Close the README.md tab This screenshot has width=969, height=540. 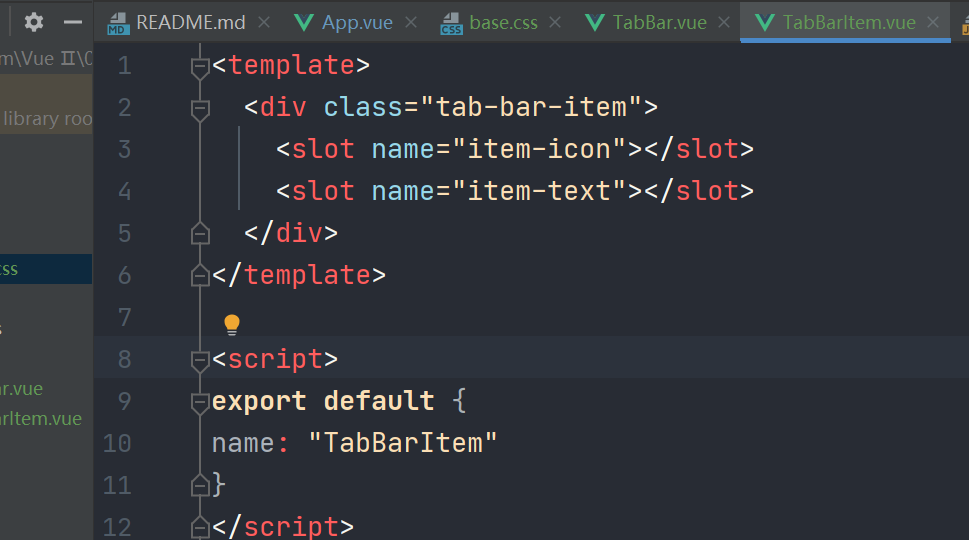tap(264, 23)
